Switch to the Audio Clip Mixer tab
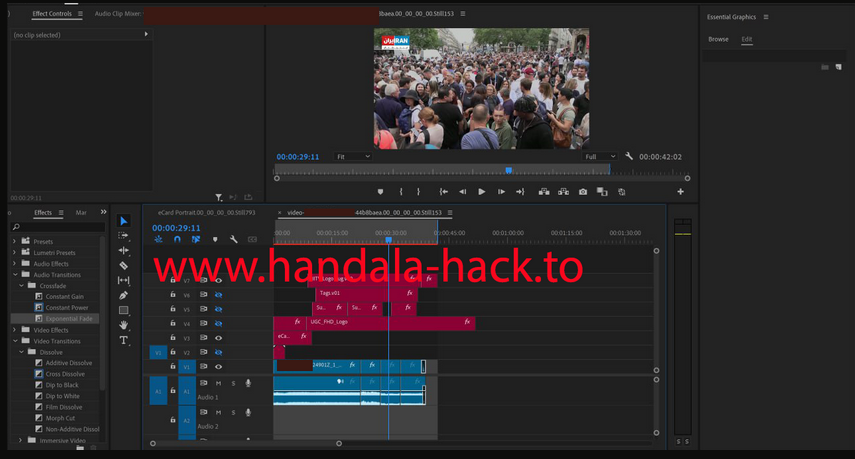This screenshot has height=459, width=855. [x=117, y=14]
